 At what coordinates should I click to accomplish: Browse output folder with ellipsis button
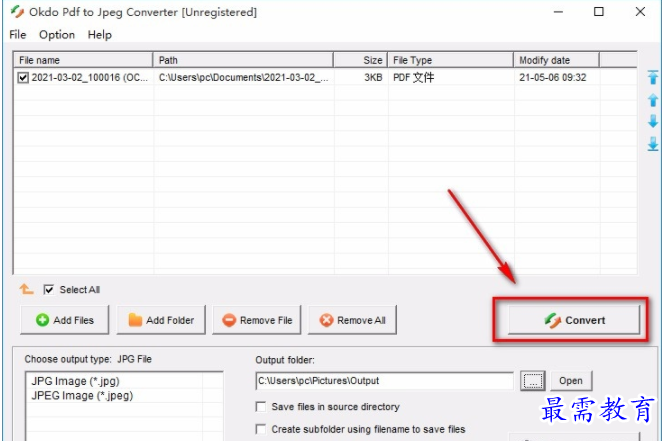click(x=533, y=381)
